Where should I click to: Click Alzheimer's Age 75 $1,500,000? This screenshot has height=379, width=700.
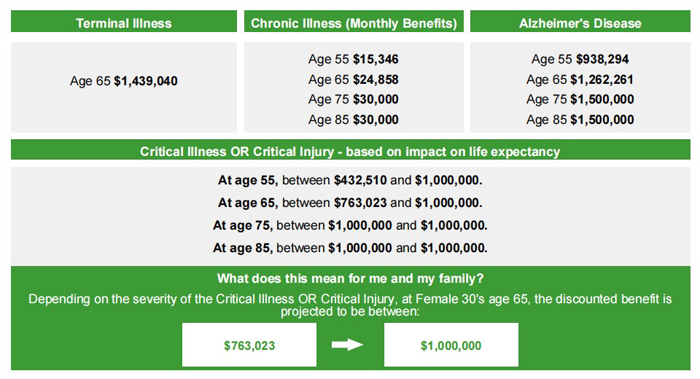pos(580,99)
